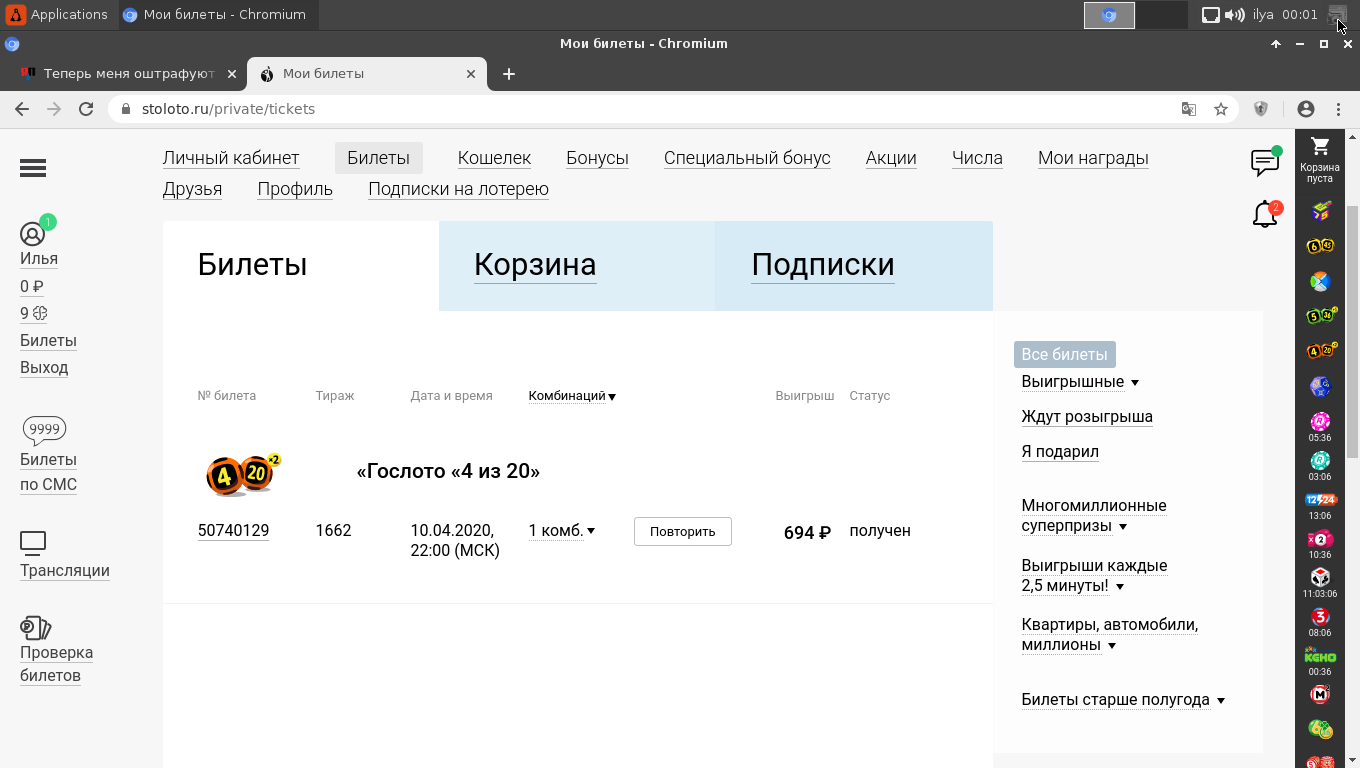Open the Chromium profile account icon
The width and height of the screenshot is (1360, 768).
point(1305,109)
